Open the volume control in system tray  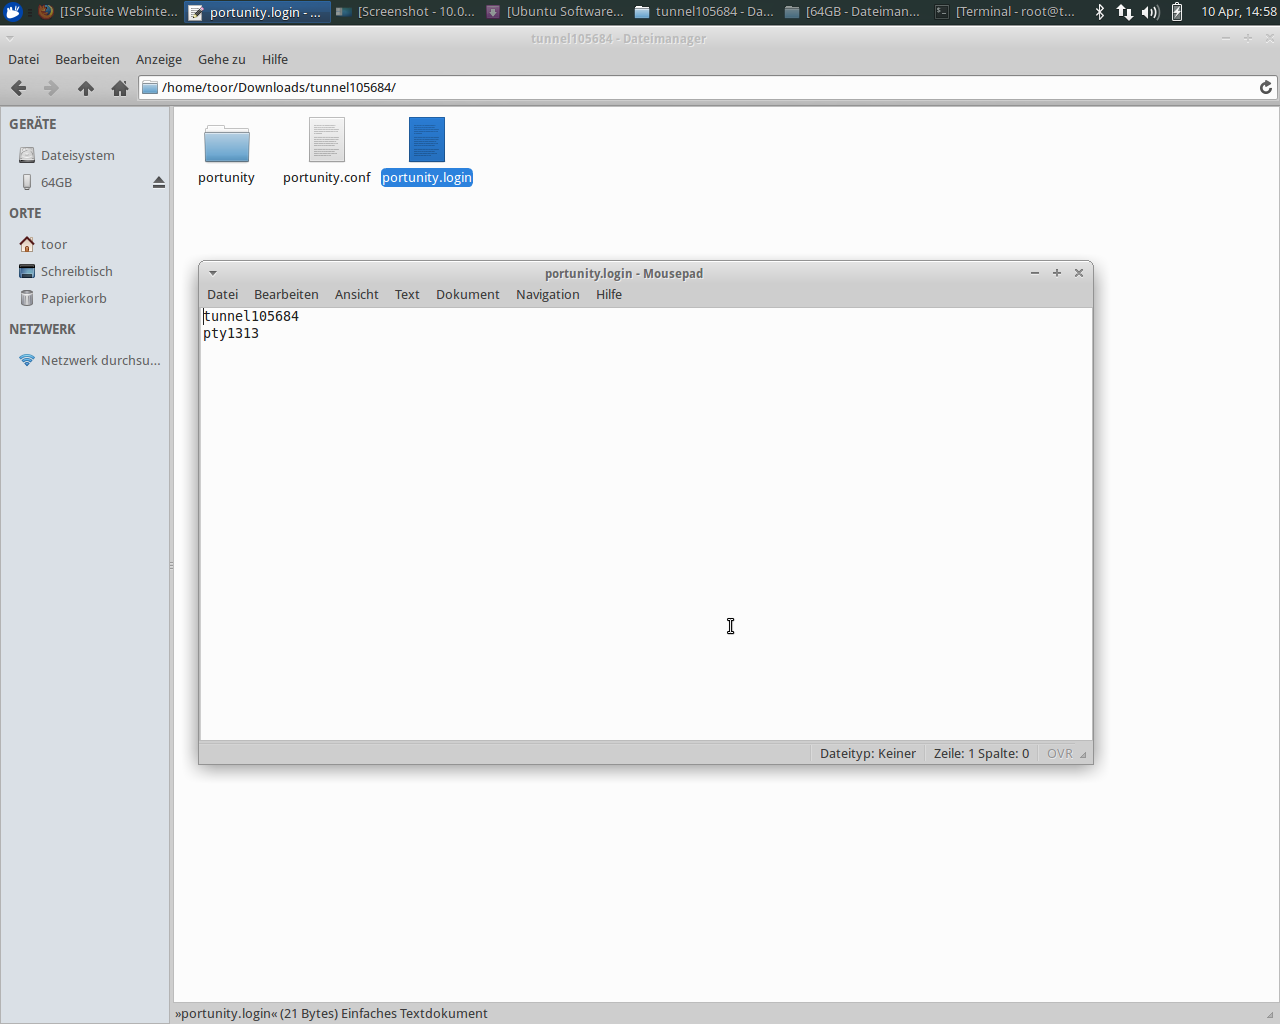point(1150,12)
